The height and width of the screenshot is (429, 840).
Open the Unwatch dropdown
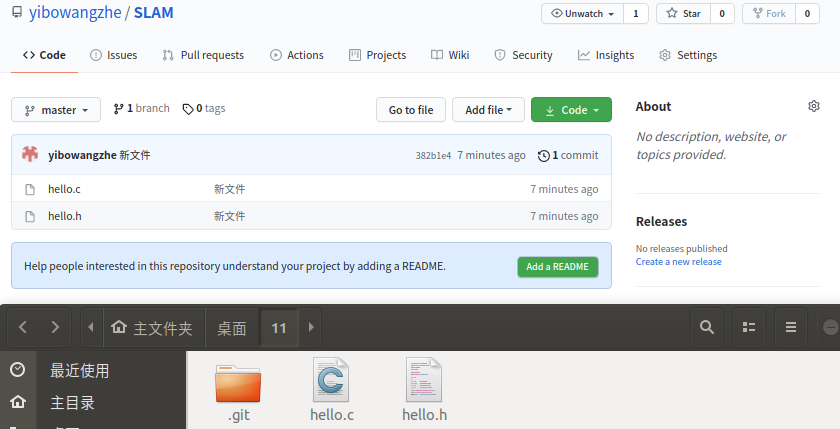click(582, 13)
